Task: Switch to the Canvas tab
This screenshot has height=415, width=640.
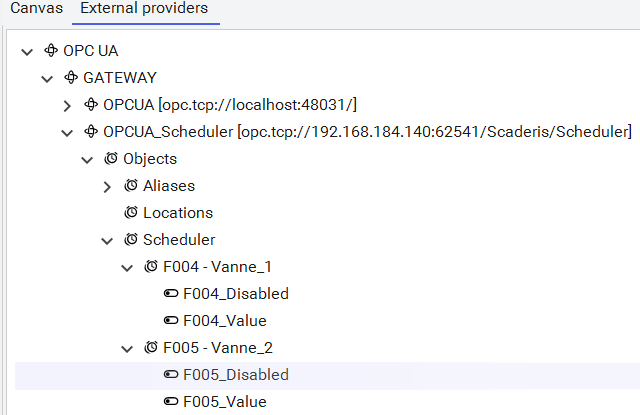Action: point(37,9)
